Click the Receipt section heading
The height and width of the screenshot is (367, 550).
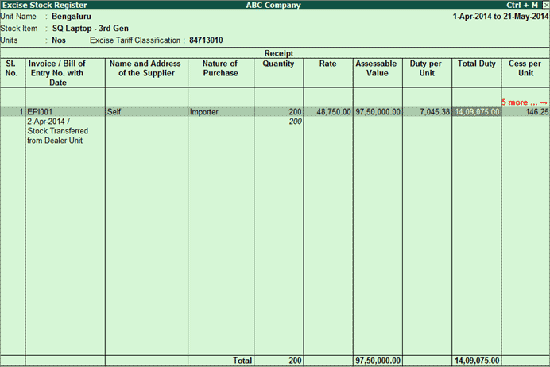pos(279,53)
